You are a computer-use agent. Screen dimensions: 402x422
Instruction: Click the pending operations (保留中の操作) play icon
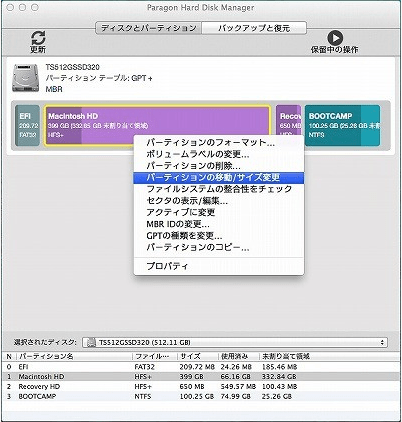point(335,38)
